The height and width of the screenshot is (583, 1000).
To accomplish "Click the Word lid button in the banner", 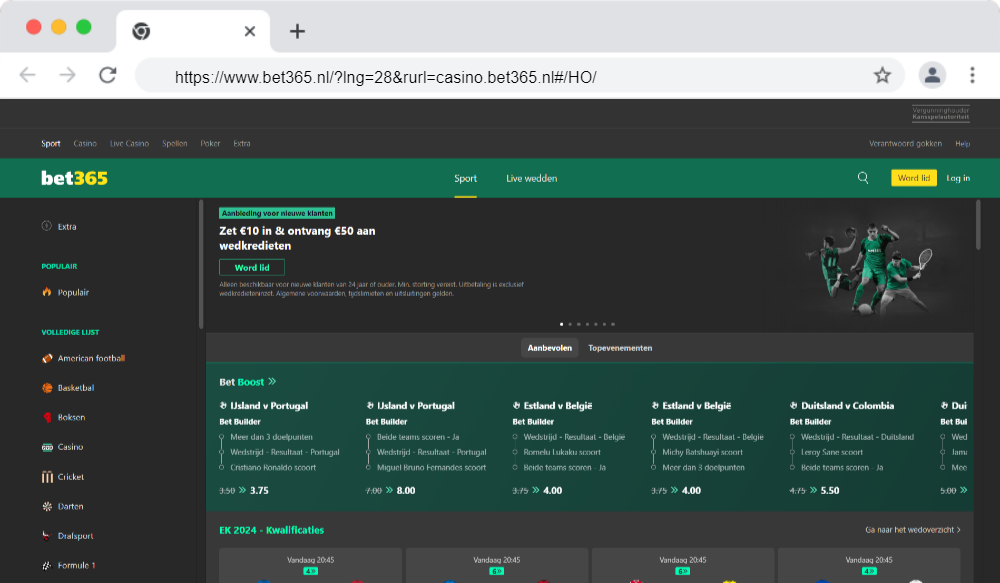I will 252,267.
